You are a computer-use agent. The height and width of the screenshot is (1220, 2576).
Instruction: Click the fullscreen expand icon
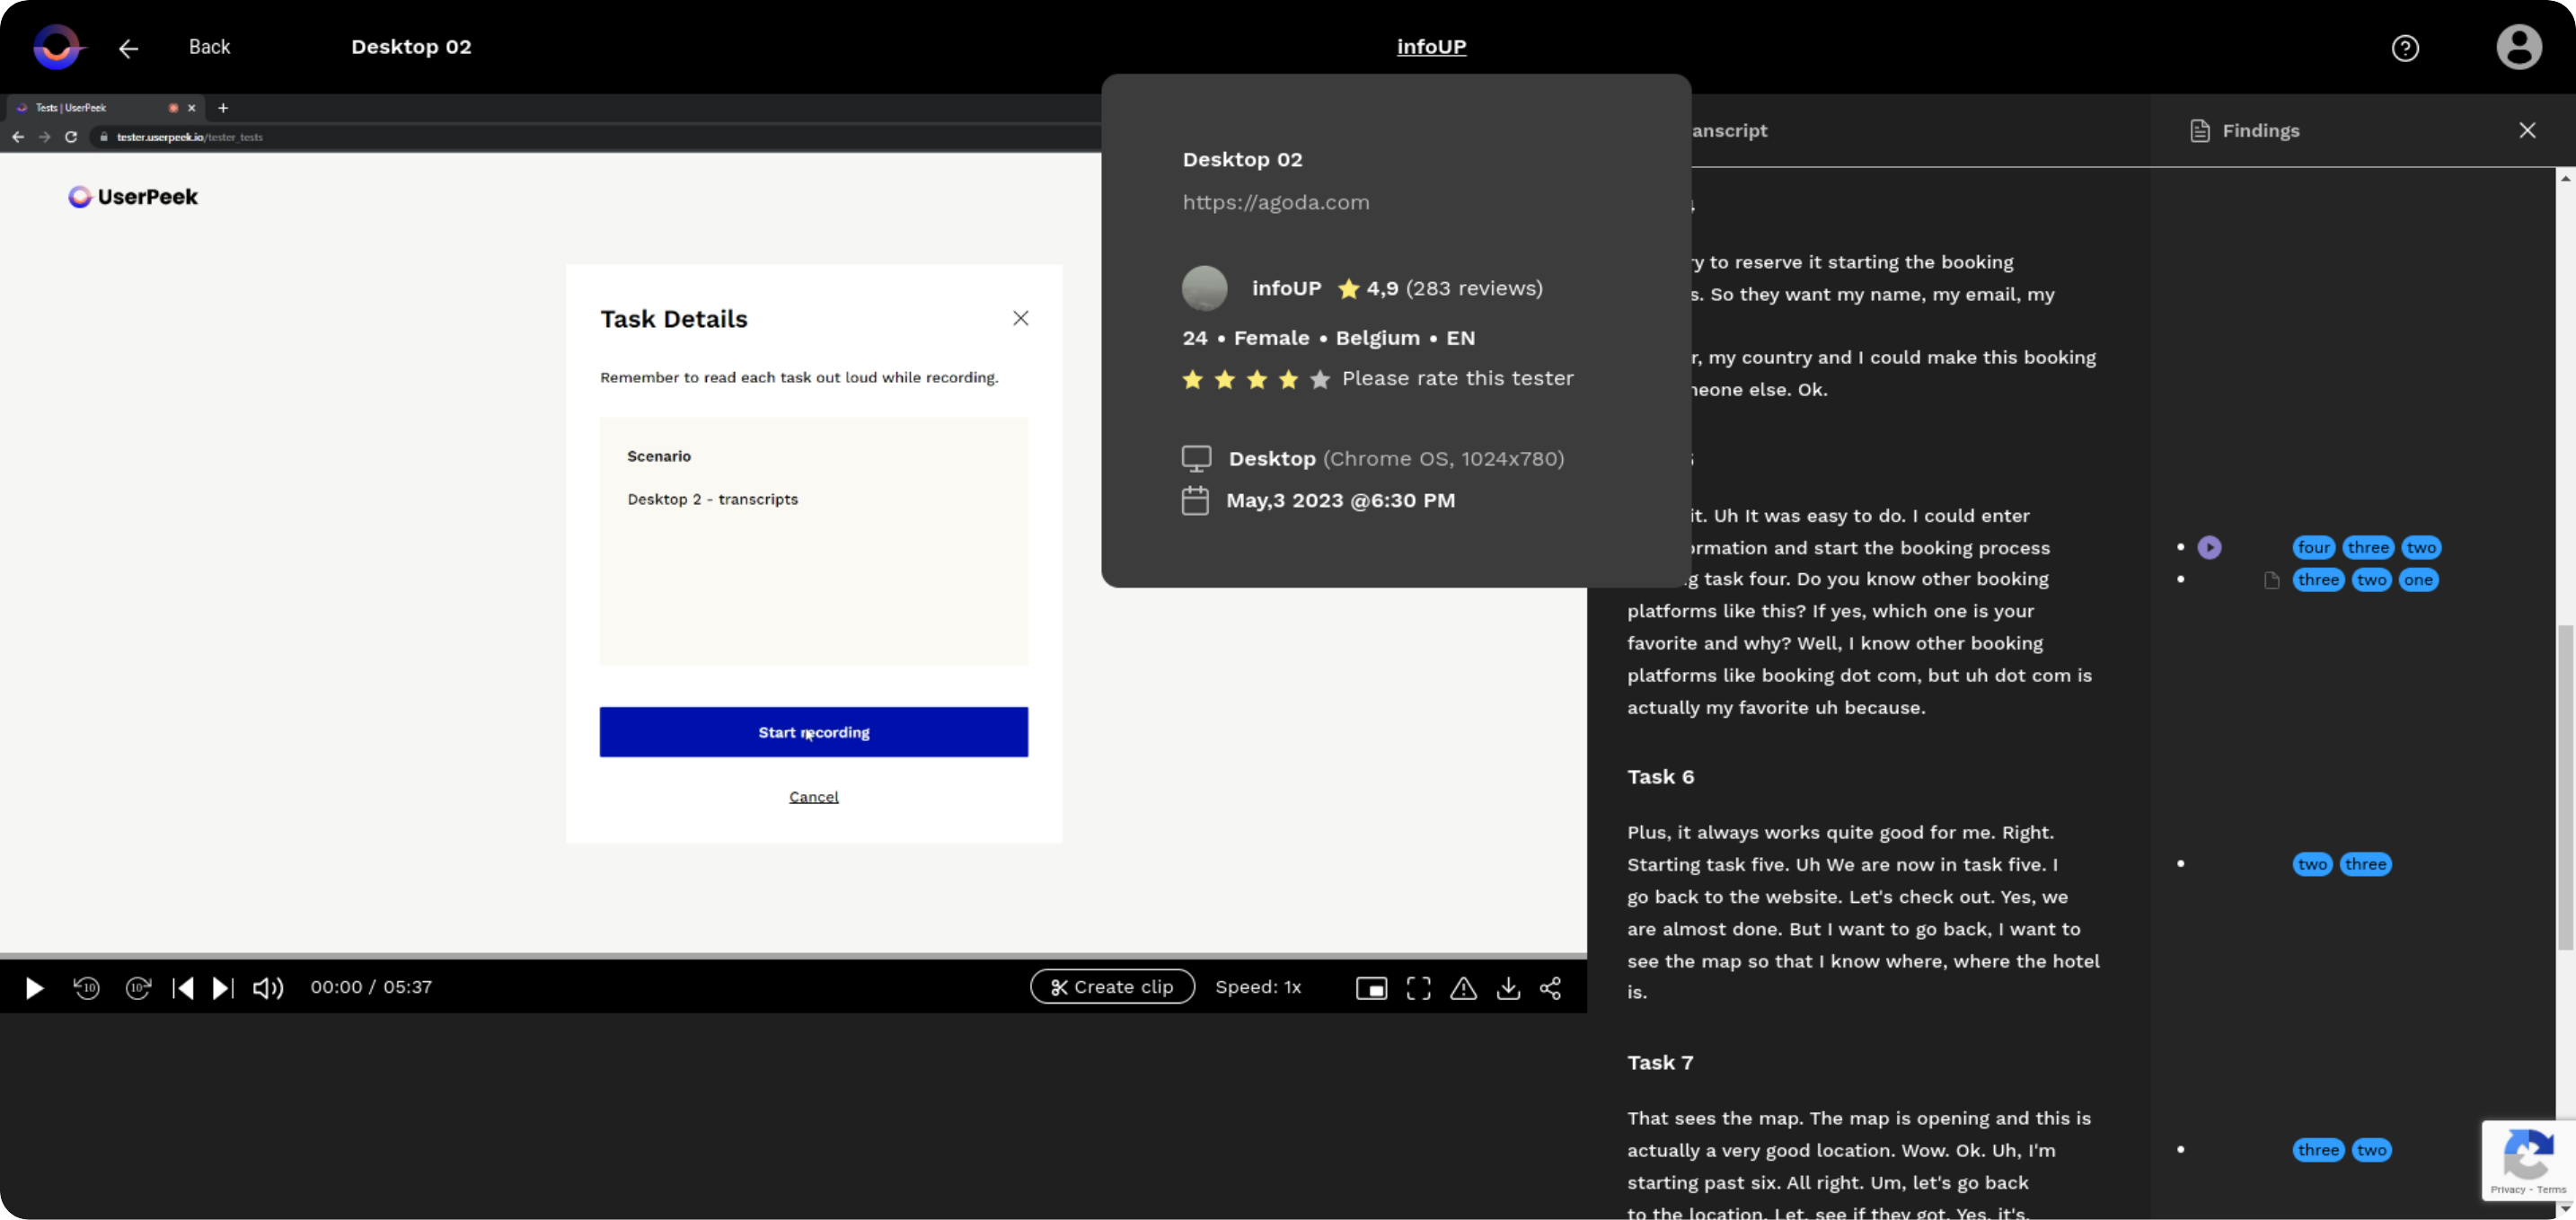(1417, 986)
